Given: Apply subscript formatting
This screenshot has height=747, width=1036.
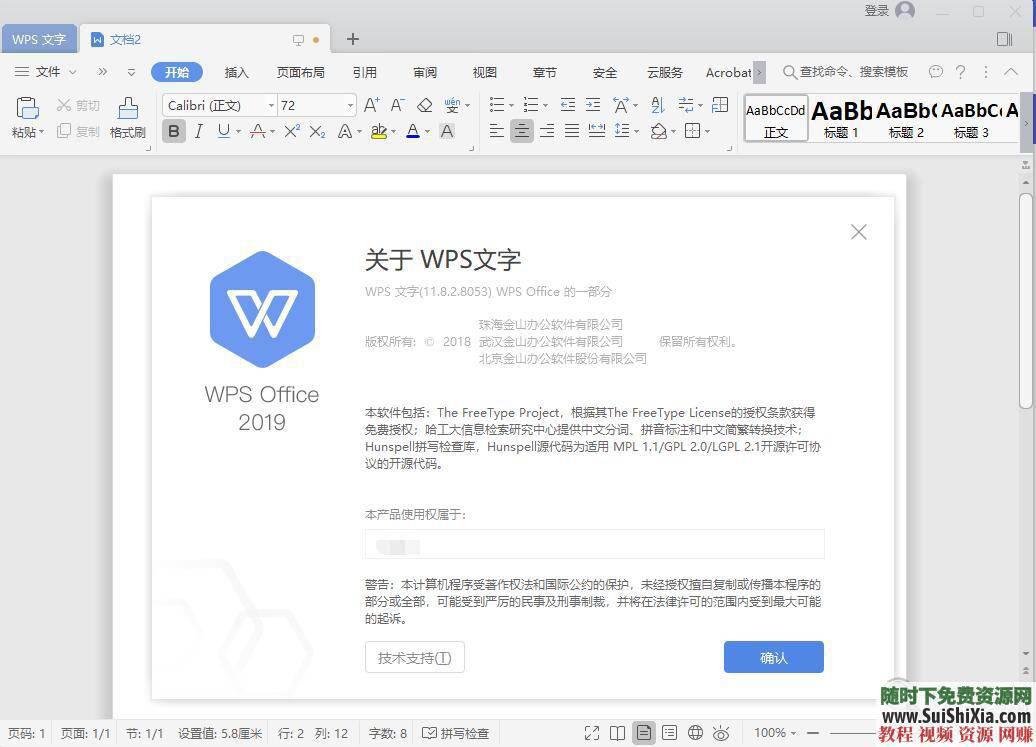Looking at the screenshot, I should 317,131.
